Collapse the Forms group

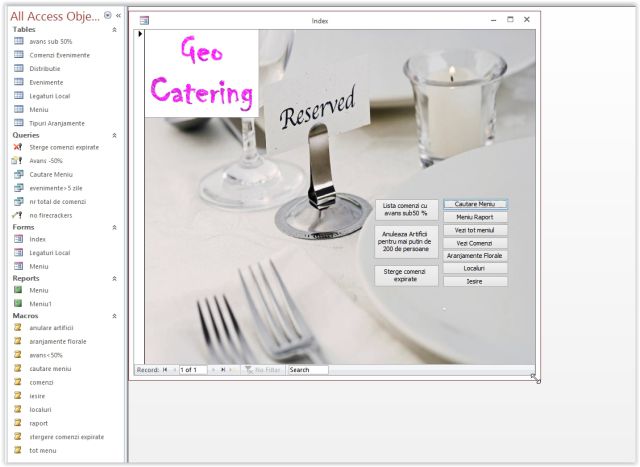coord(115,227)
